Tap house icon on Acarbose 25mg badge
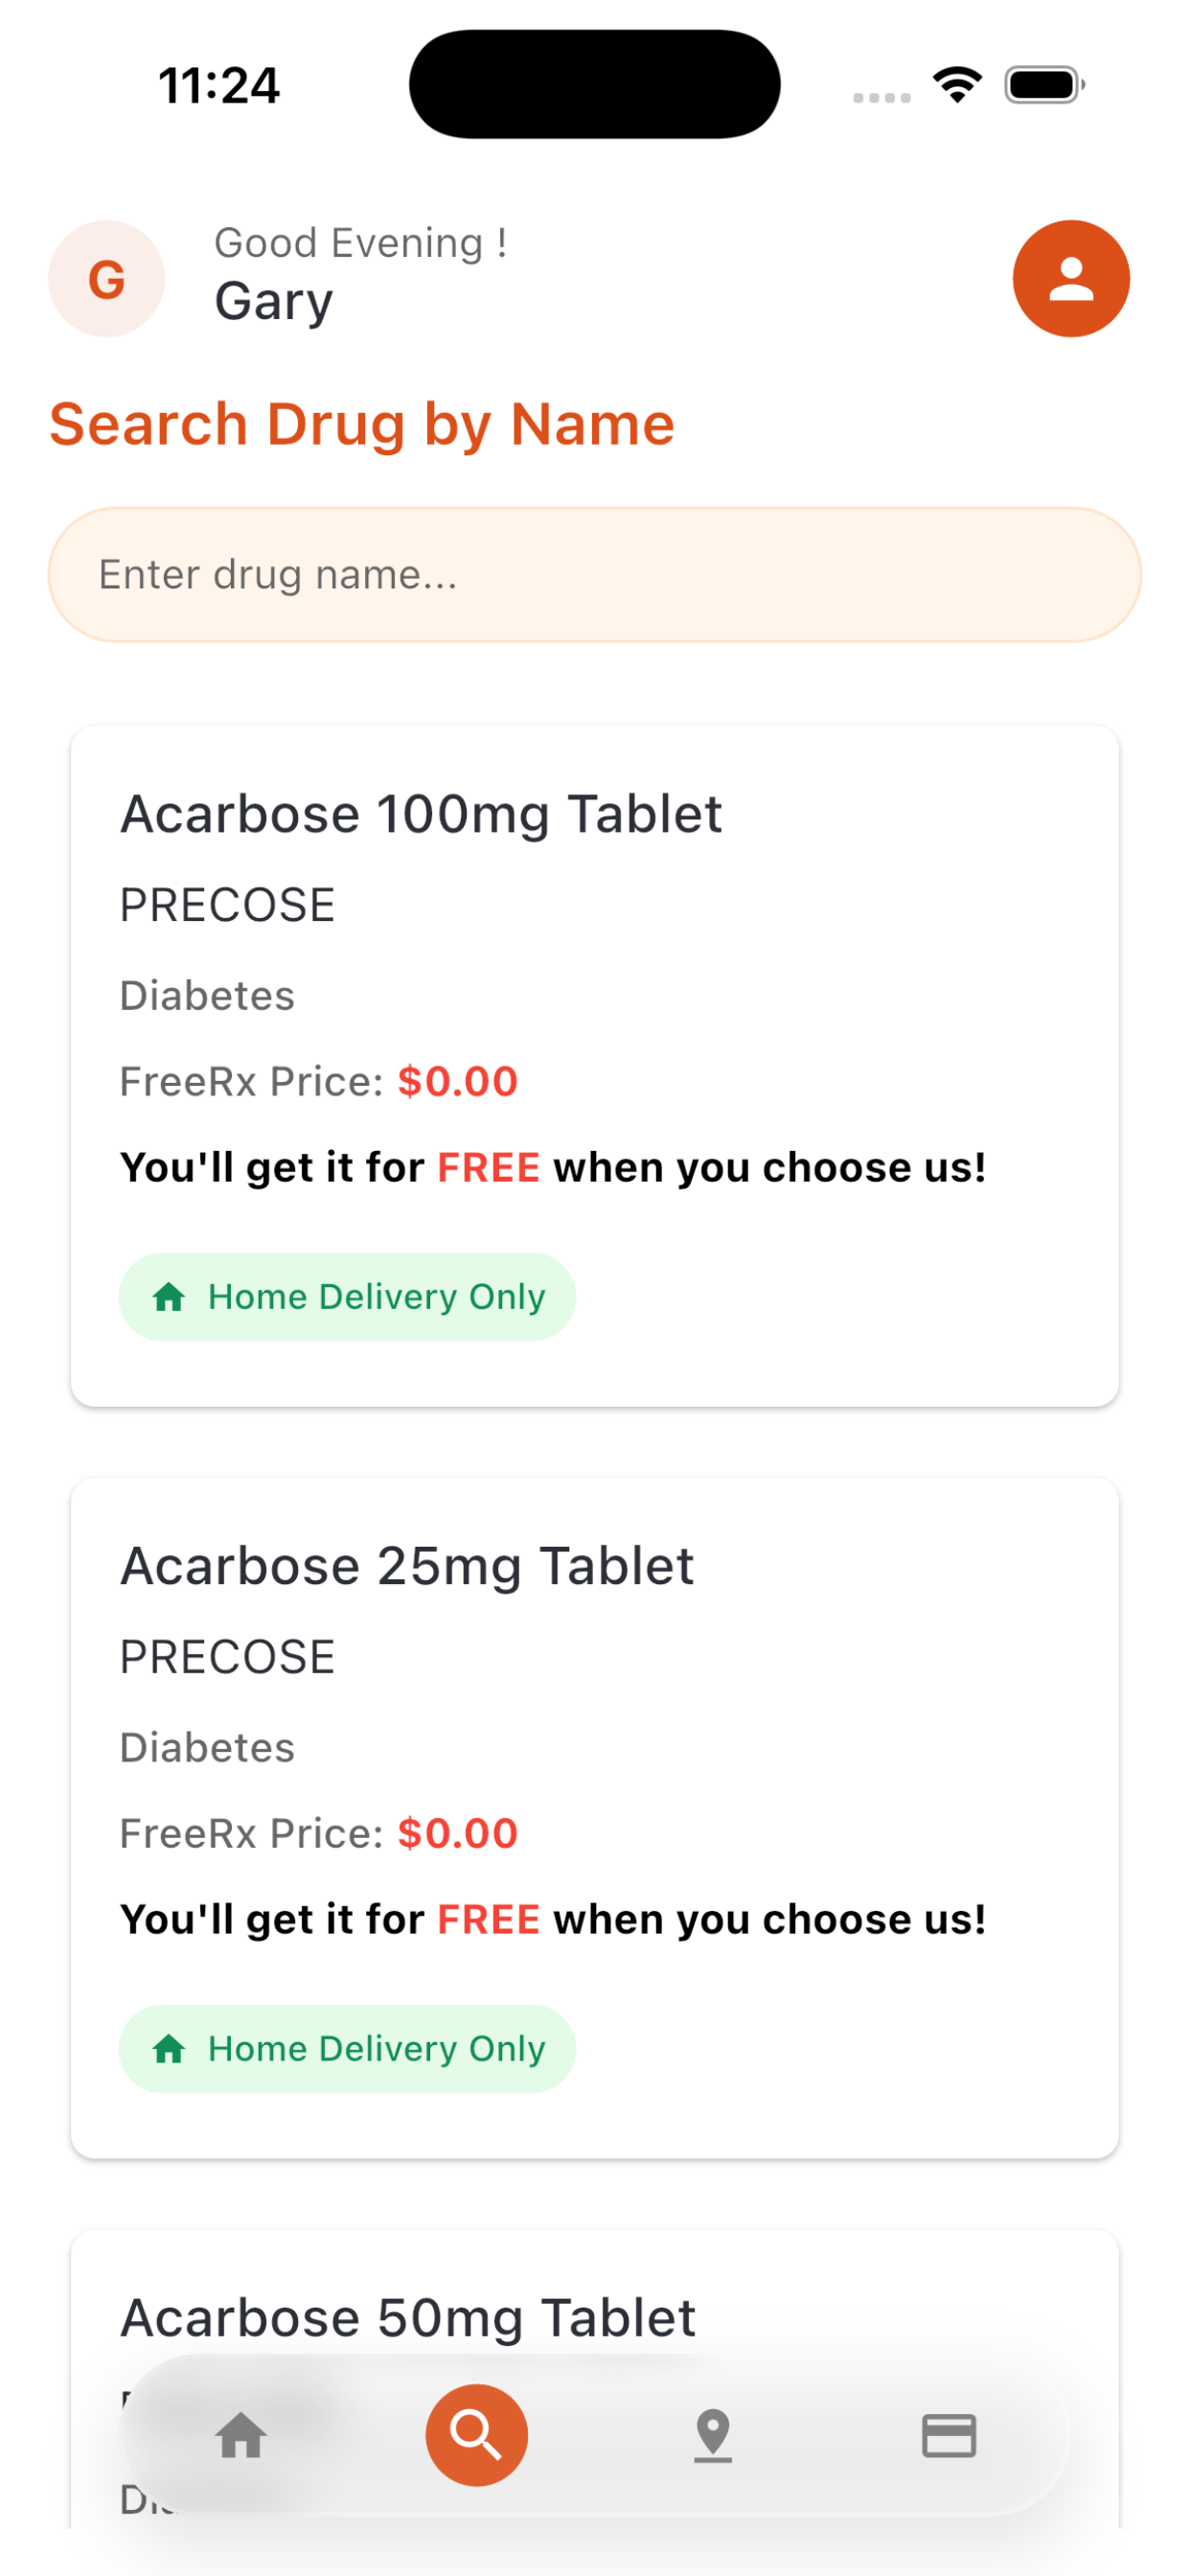1190x2576 pixels. [x=169, y=2049]
